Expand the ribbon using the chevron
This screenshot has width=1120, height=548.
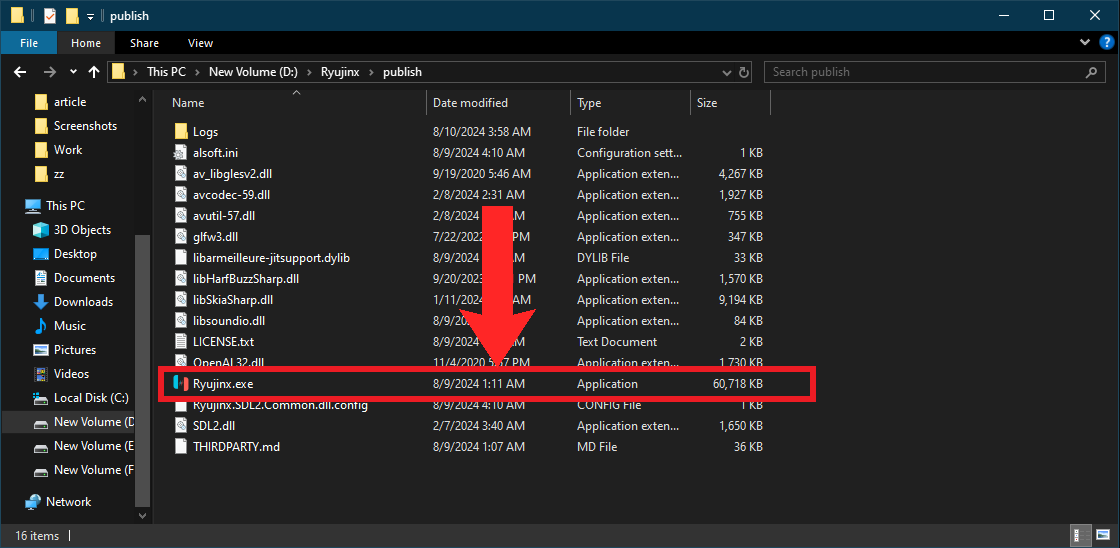coord(1086,43)
